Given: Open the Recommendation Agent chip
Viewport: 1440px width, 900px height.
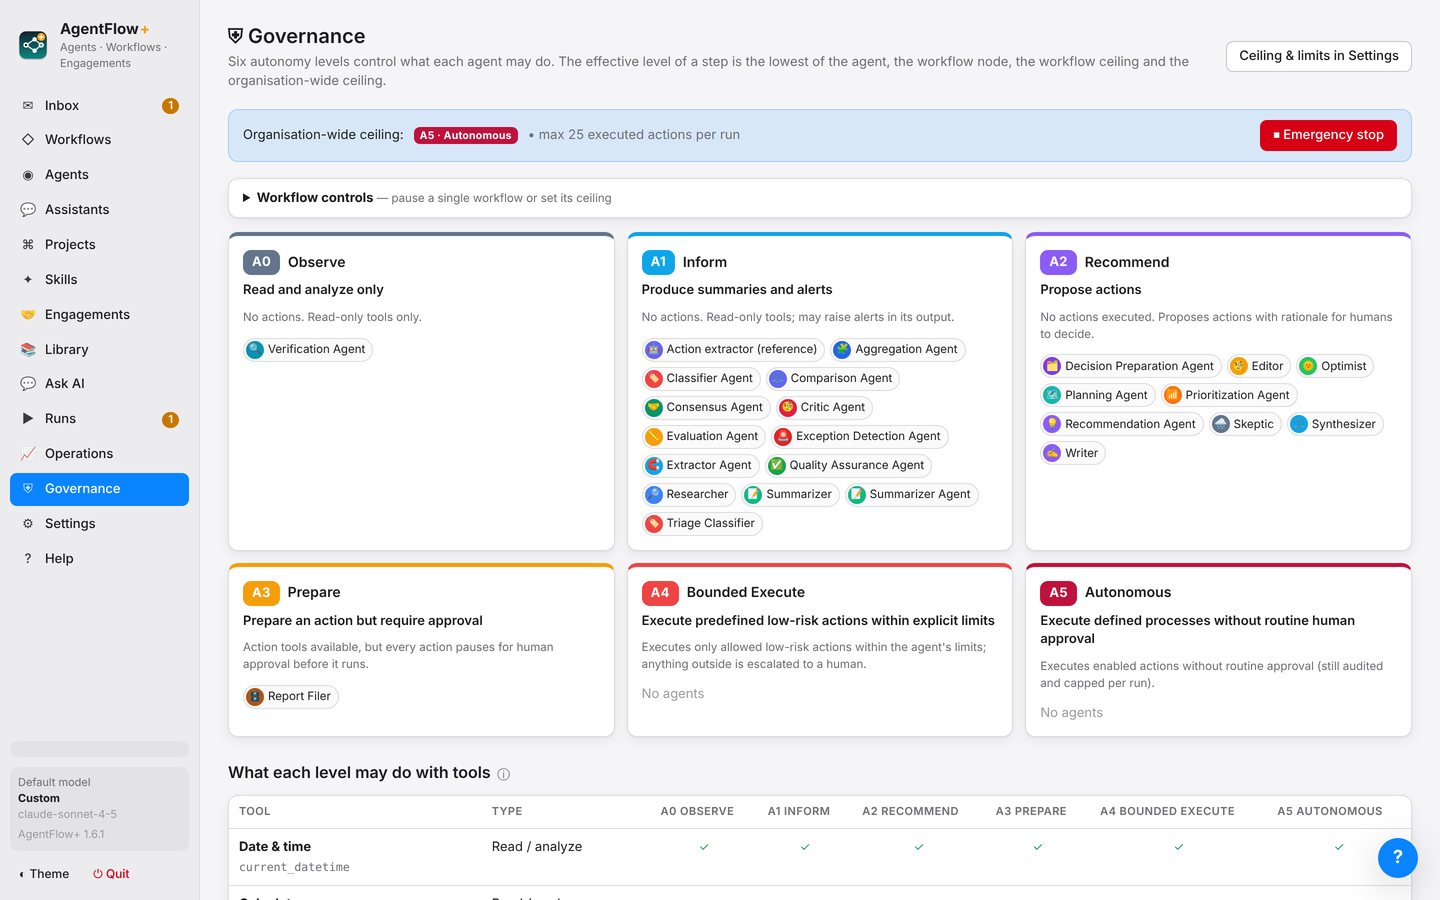Looking at the screenshot, I should pos(1122,424).
